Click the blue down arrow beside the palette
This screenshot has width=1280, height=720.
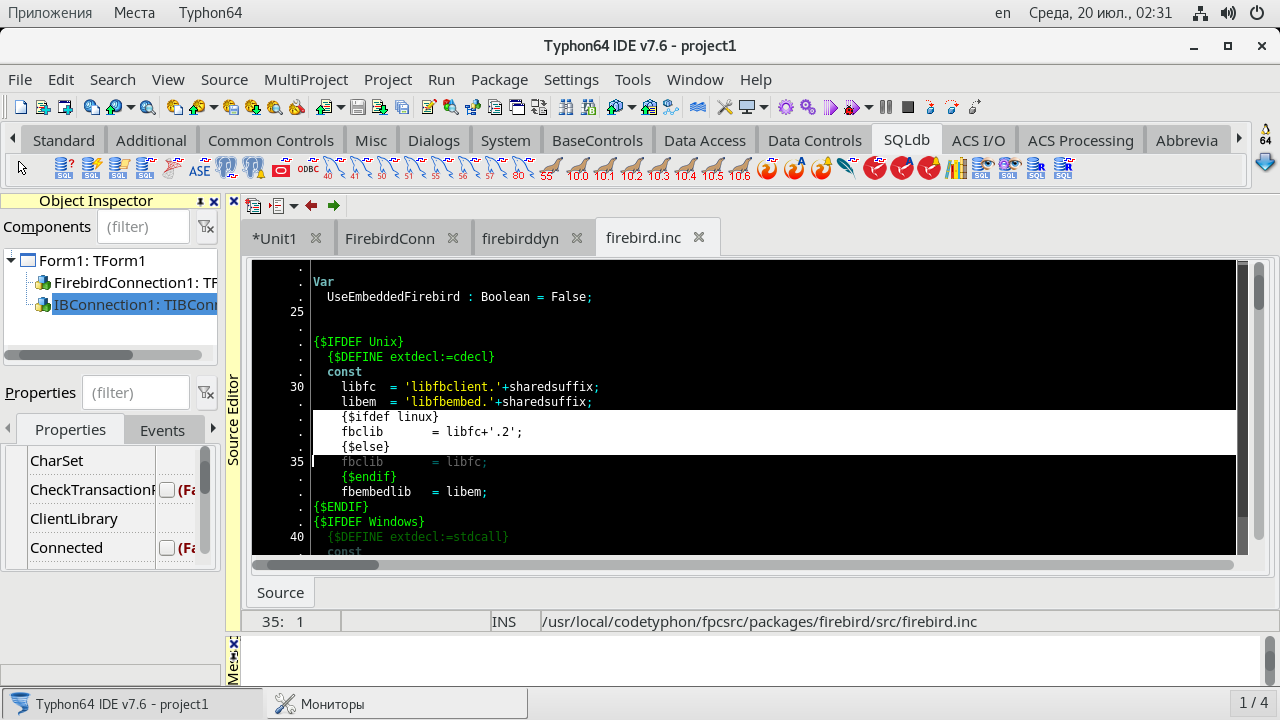pos(1266,162)
